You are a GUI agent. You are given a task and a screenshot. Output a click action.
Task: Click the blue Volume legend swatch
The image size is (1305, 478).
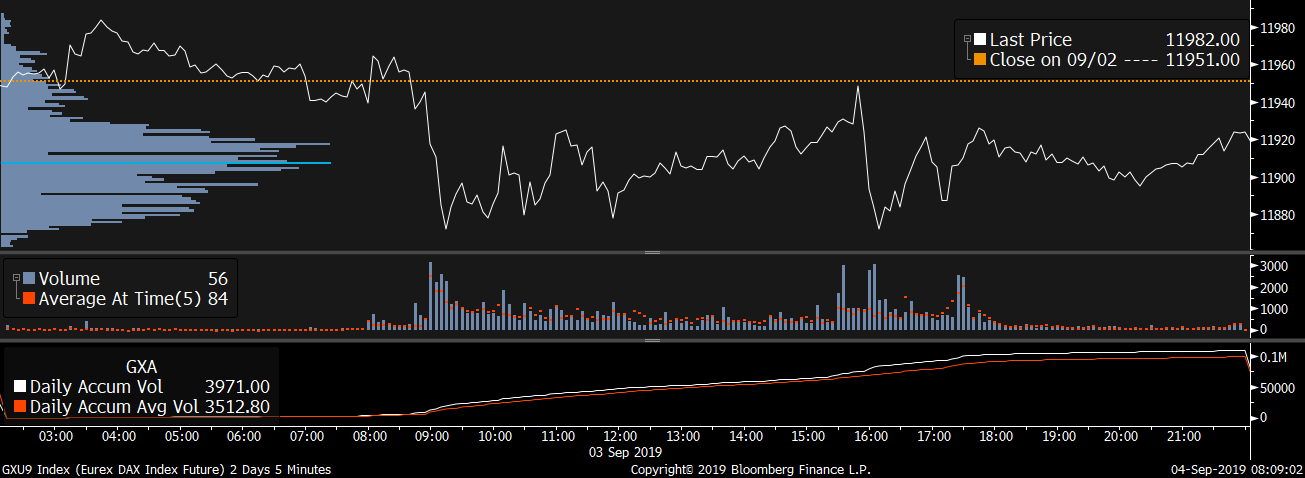pos(29,279)
